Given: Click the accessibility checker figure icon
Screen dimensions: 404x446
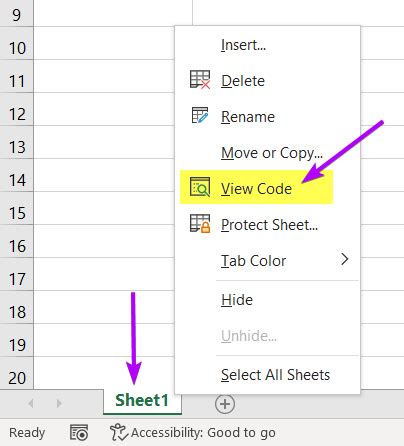Looking at the screenshot, I should (119, 432).
